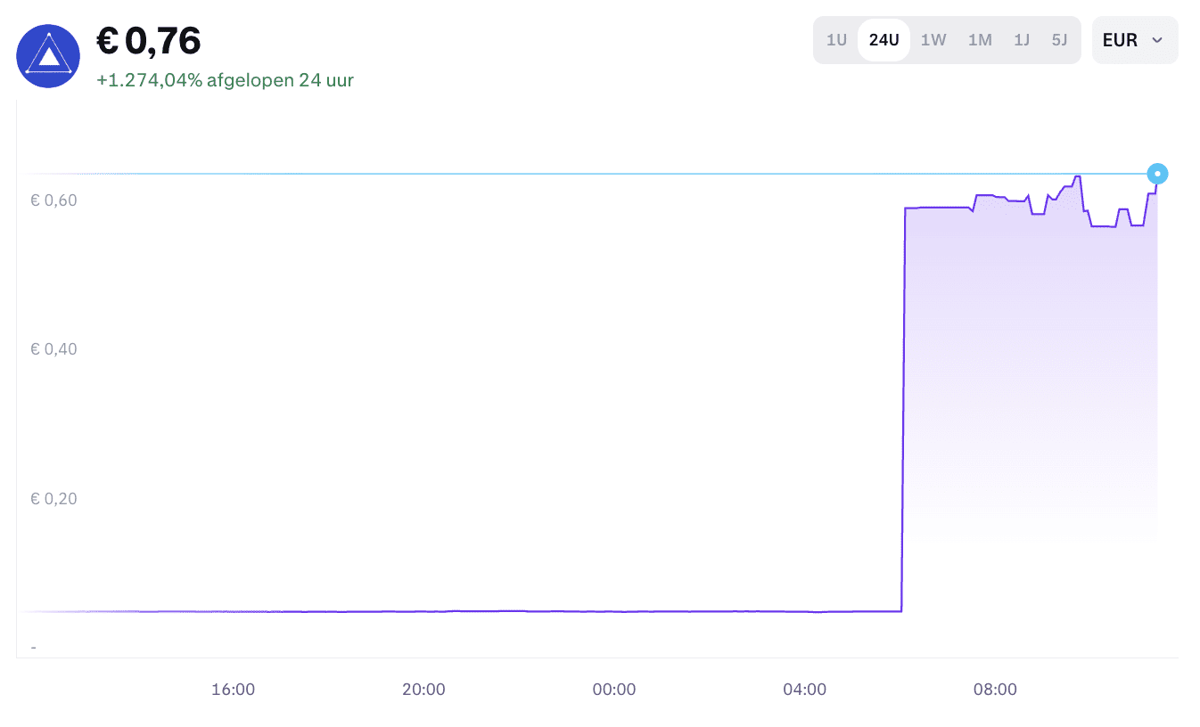Click the blue current-price marker dot
Viewport: 1200px width, 727px height.
tap(1157, 173)
